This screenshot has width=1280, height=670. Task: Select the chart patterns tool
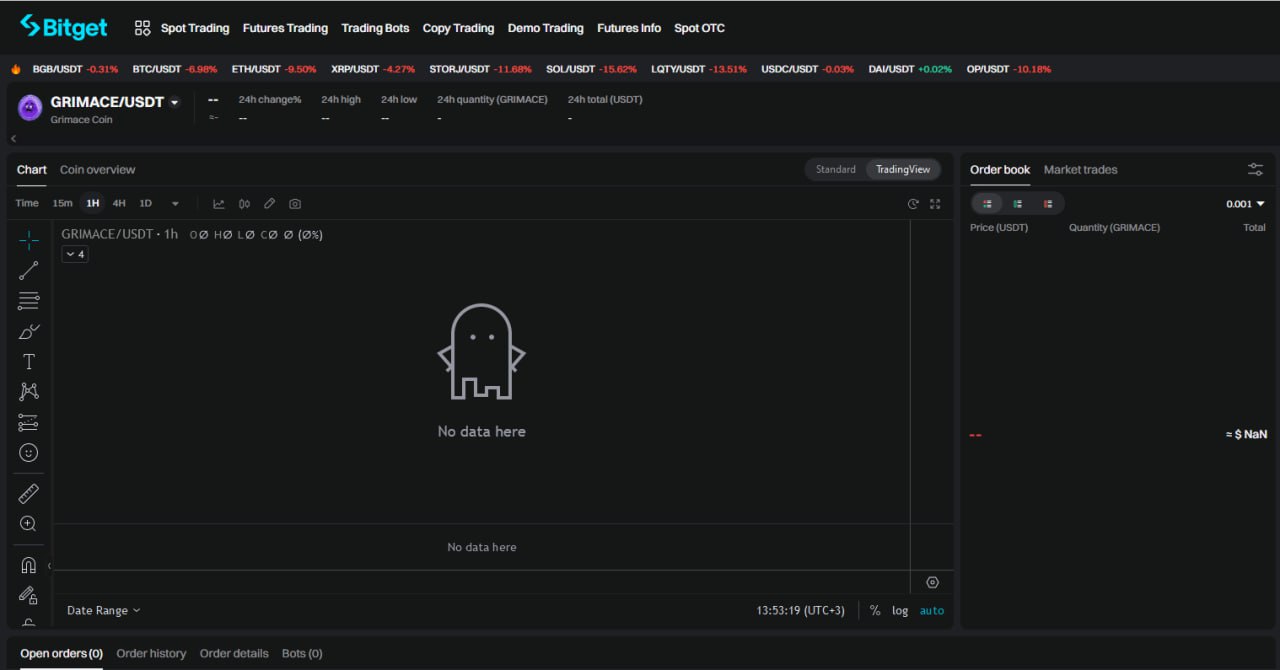tap(29, 392)
